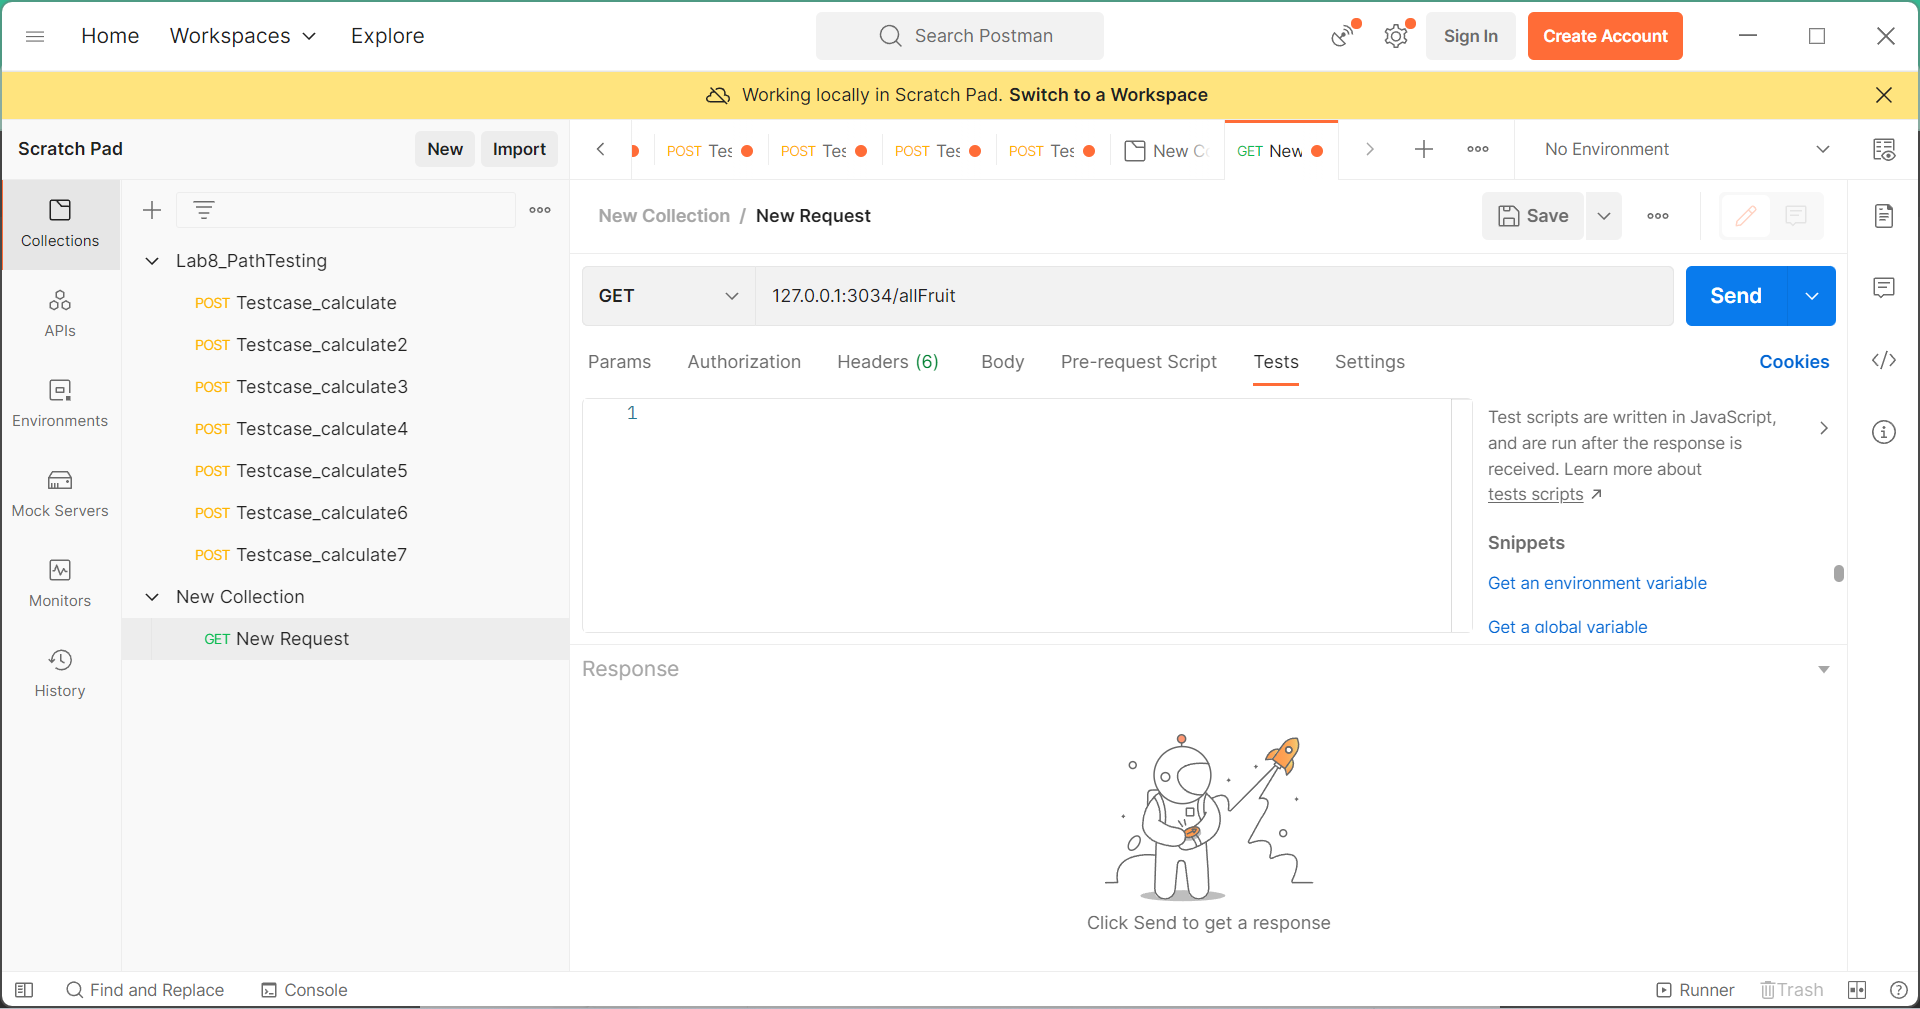1920x1009 pixels.
Task: Open the GET method dropdown
Action: pos(668,296)
